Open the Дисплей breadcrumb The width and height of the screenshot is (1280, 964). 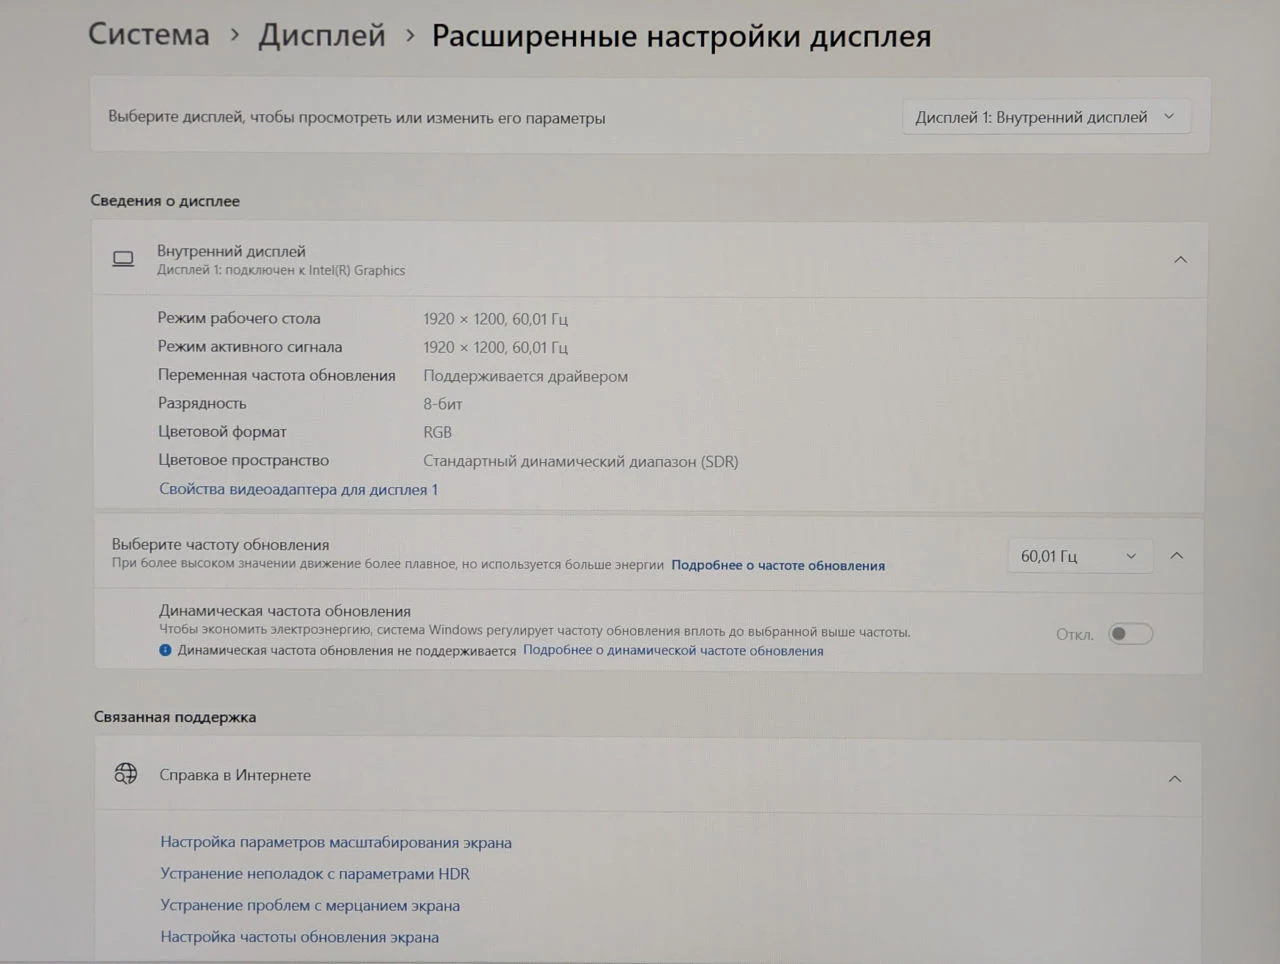click(322, 35)
